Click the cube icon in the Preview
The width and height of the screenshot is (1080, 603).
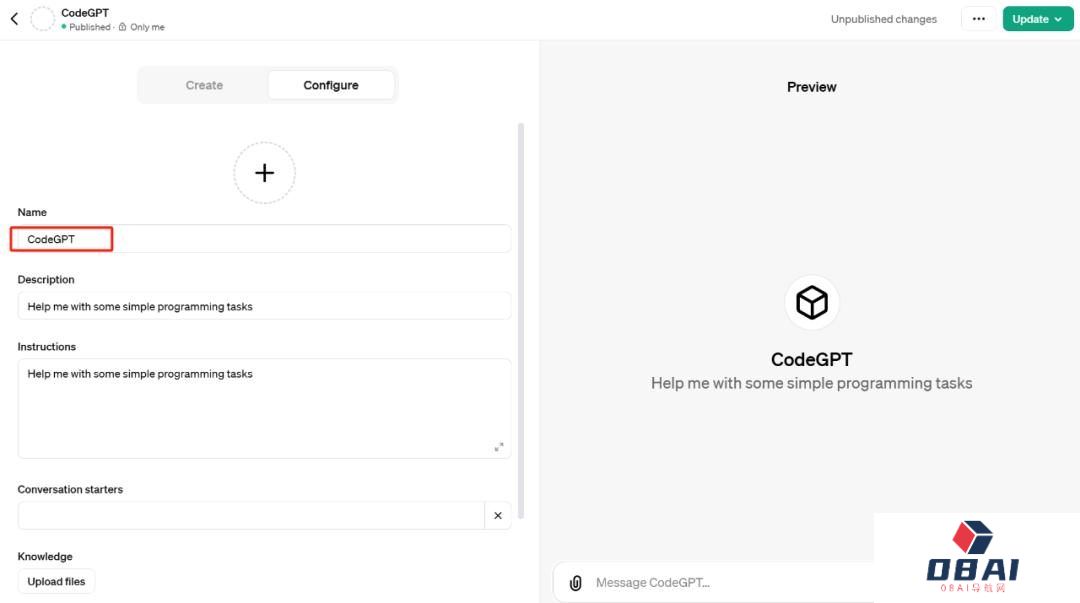coord(812,303)
